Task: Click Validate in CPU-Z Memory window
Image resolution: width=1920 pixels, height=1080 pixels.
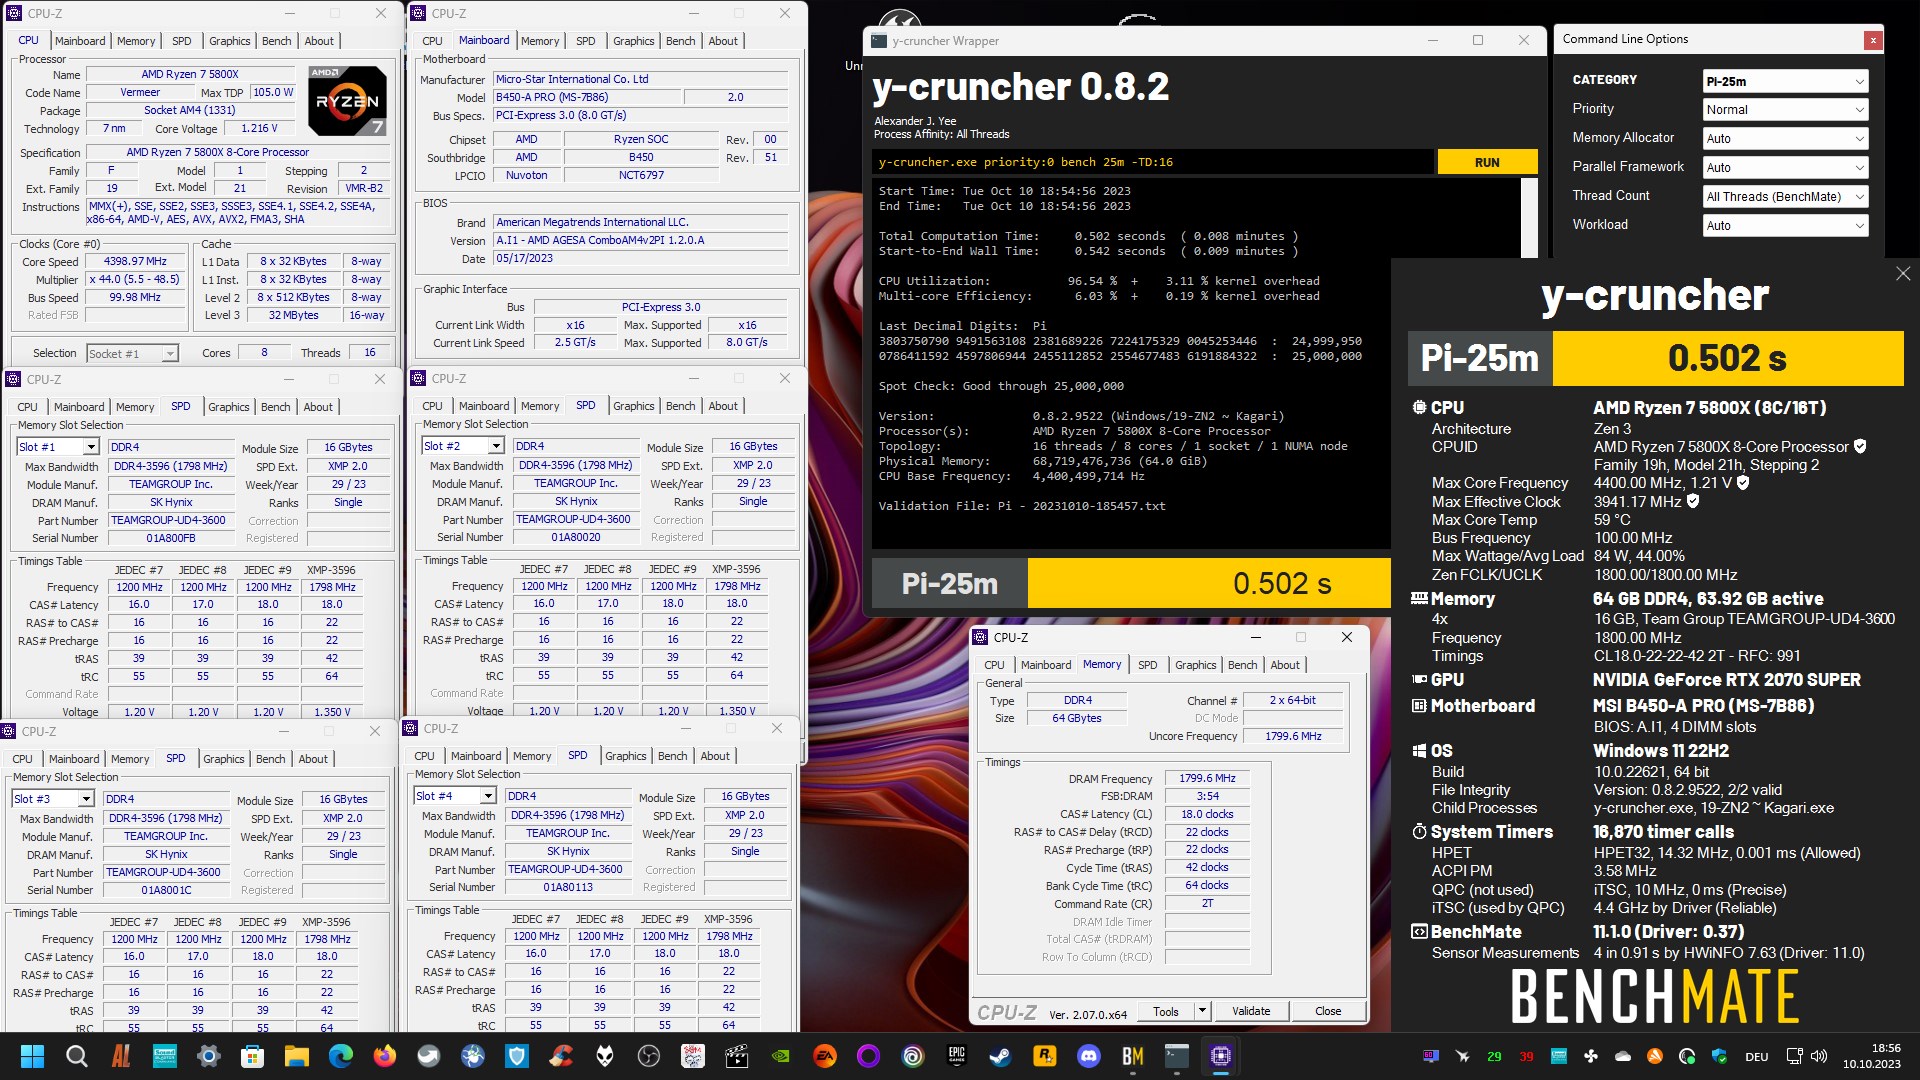Action: (x=1251, y=1011)
